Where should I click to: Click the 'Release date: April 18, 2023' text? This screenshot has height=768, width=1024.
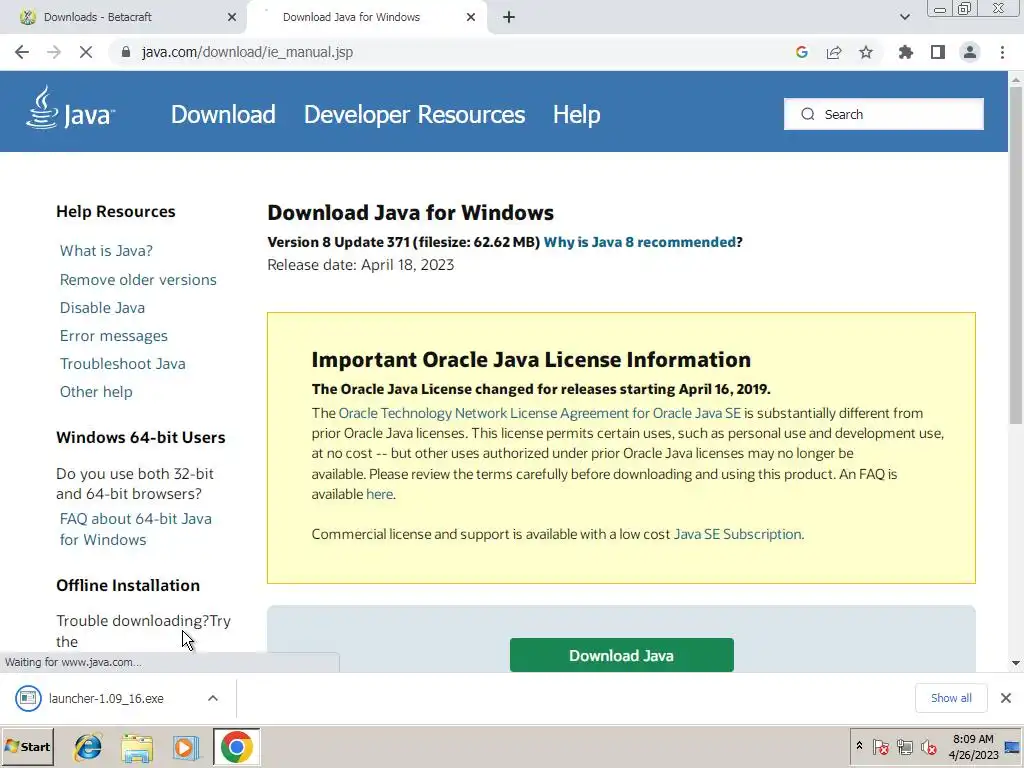click(x=360, y=265)
